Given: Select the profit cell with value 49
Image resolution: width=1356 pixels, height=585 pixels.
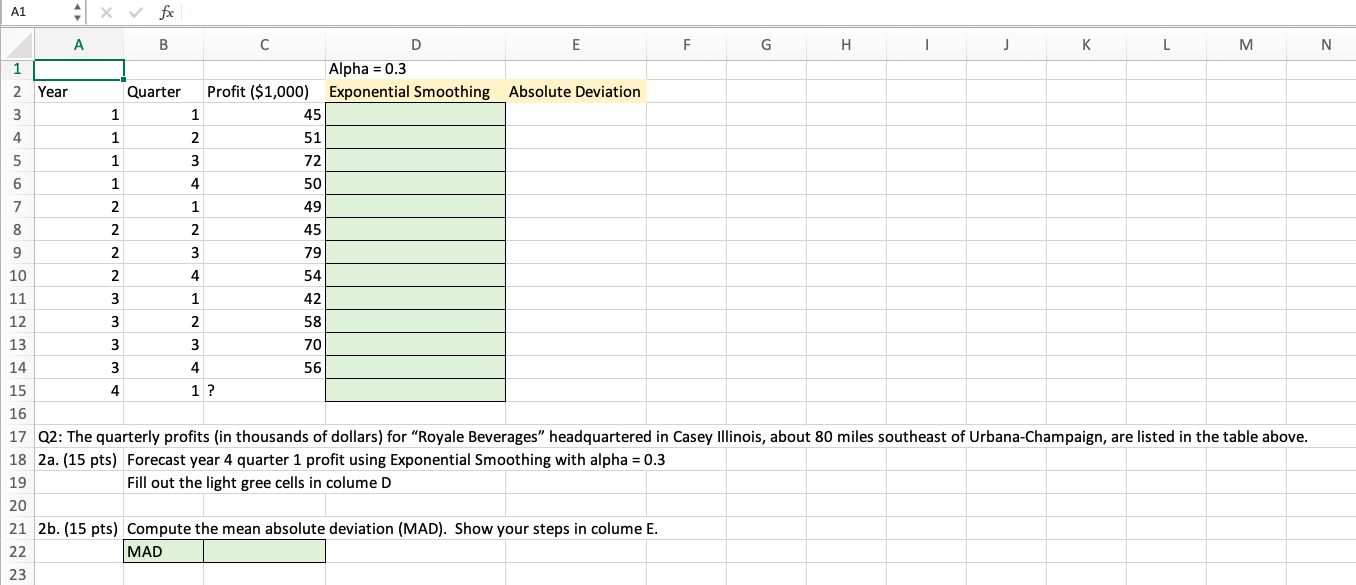Looking at the screenshot, I should 264,206.
